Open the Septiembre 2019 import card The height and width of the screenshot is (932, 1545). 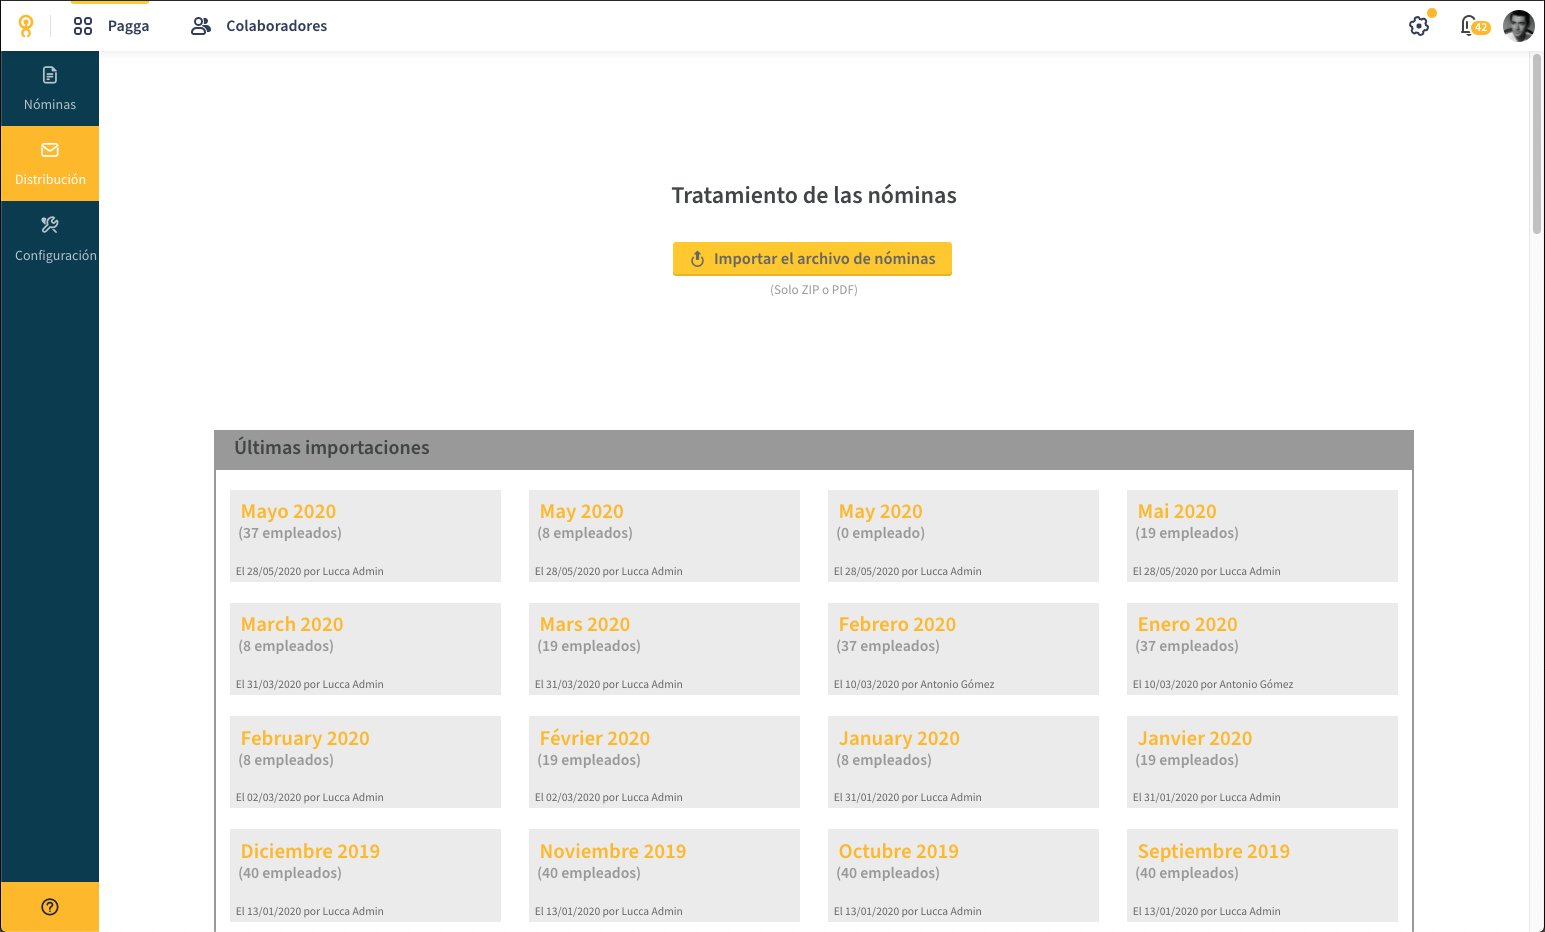tap(1262, 875)
